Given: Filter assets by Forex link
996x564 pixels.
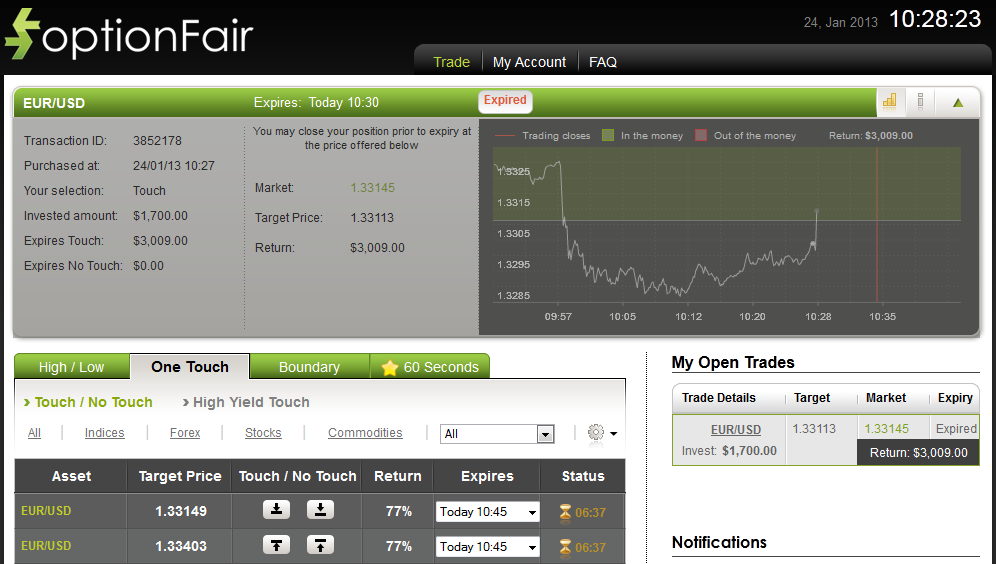Looking at the screenshot, I should 185,433.
